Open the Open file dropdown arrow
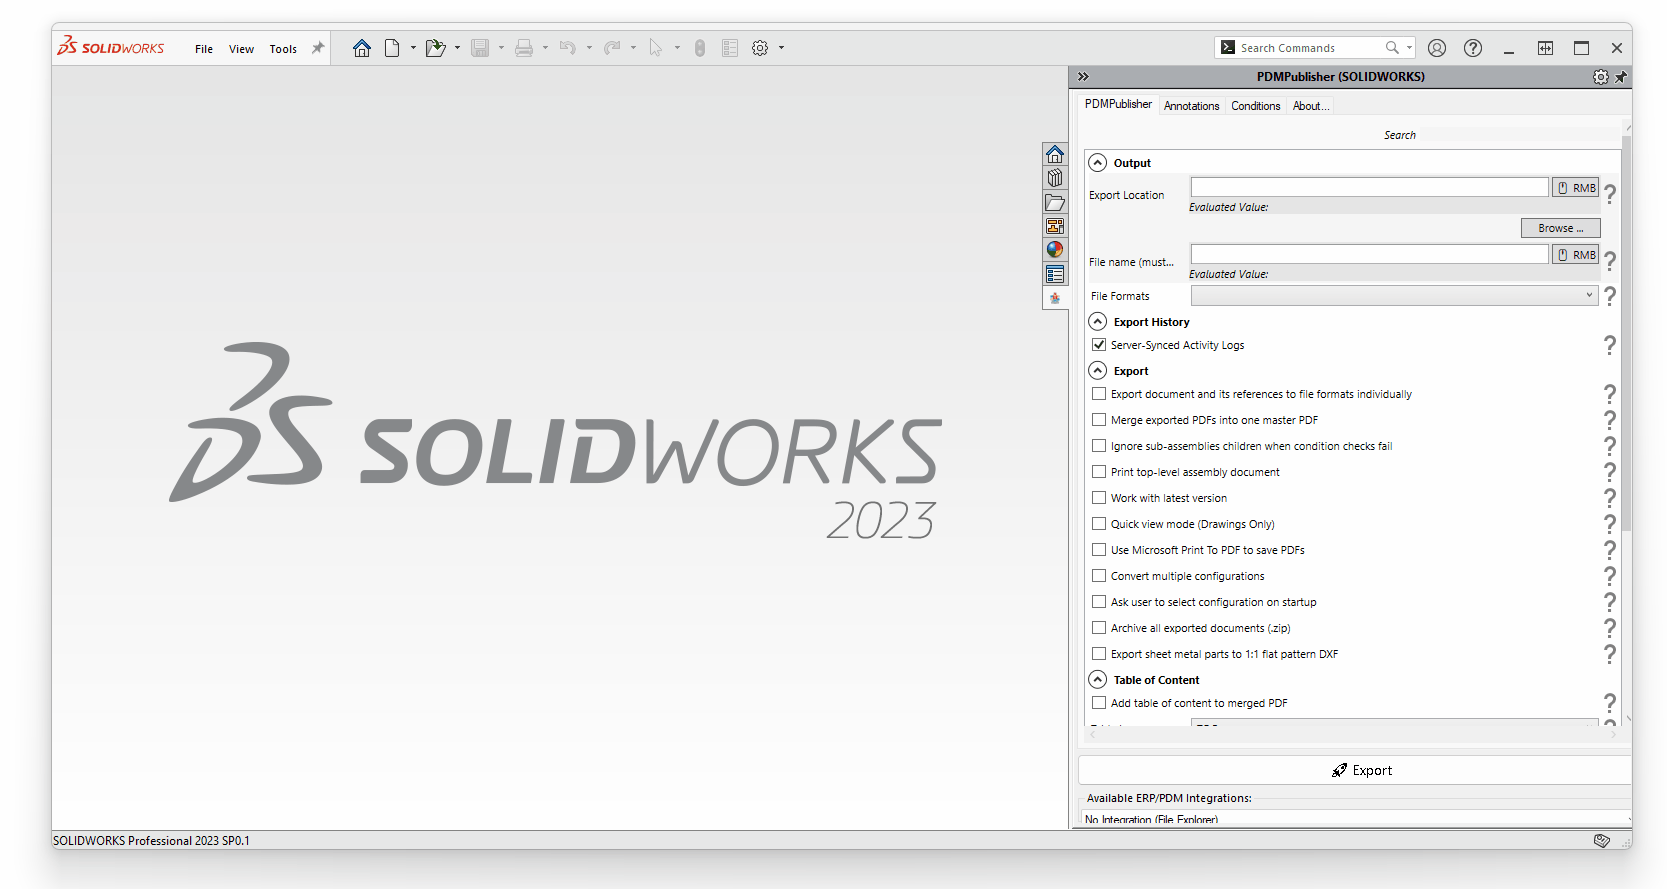The image size is (1667, 889). point(457,48)
